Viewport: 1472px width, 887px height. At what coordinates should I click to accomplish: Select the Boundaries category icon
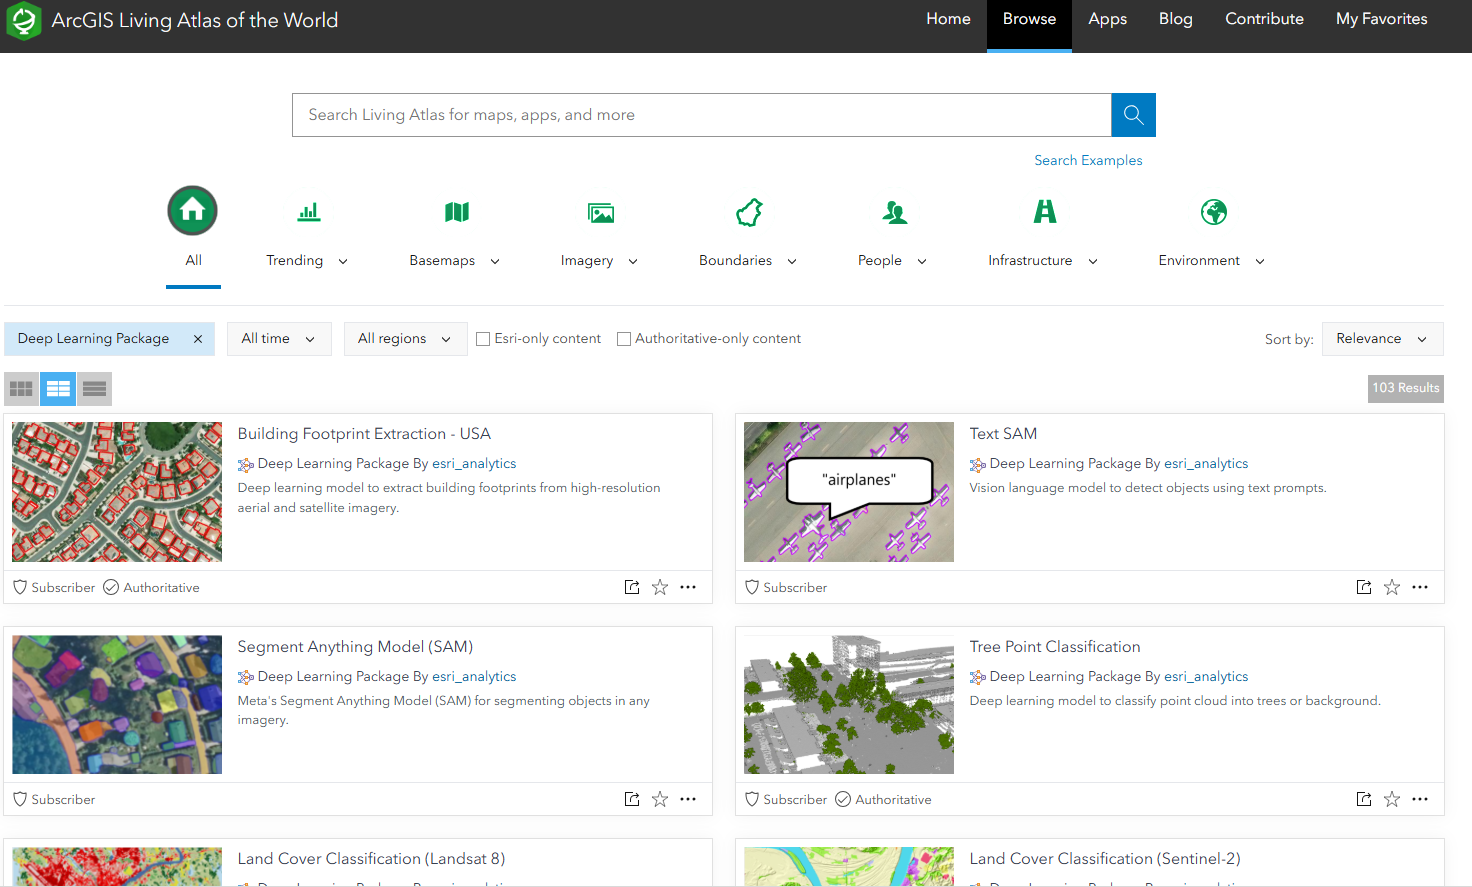pos(748,212)
